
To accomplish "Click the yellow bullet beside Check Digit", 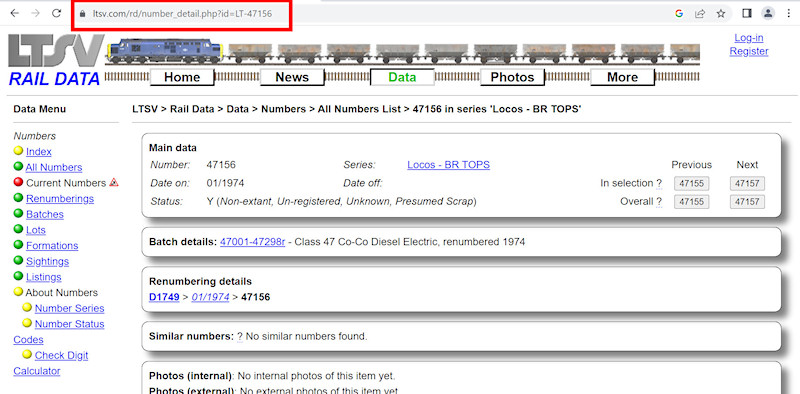I will click(x=27, y=354).
